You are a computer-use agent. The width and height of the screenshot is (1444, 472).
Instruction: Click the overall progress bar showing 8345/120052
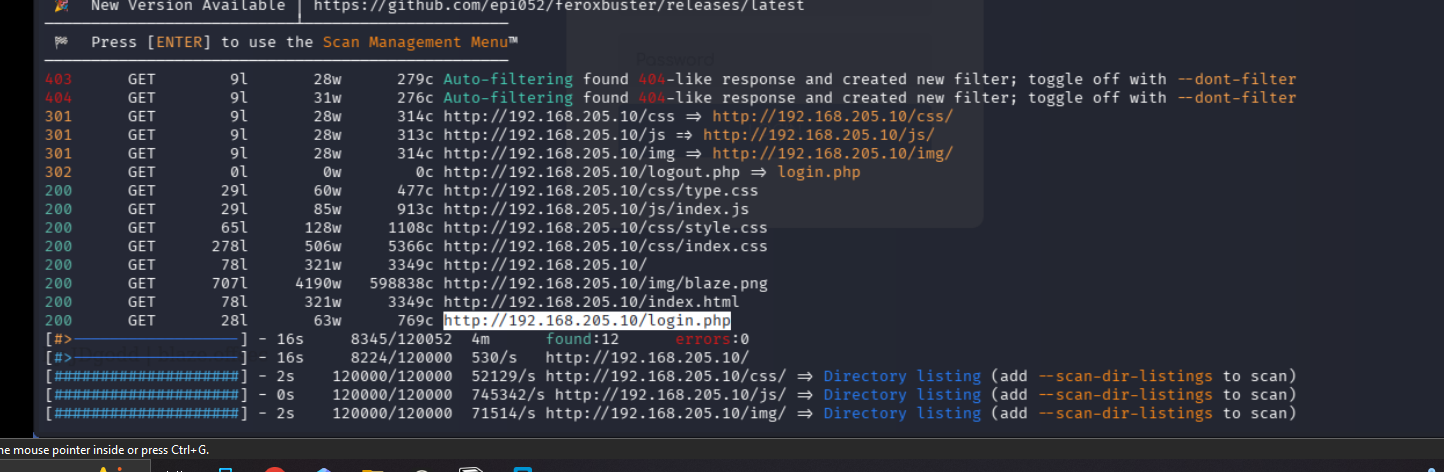pyautogui.click(x=145, y=340)
